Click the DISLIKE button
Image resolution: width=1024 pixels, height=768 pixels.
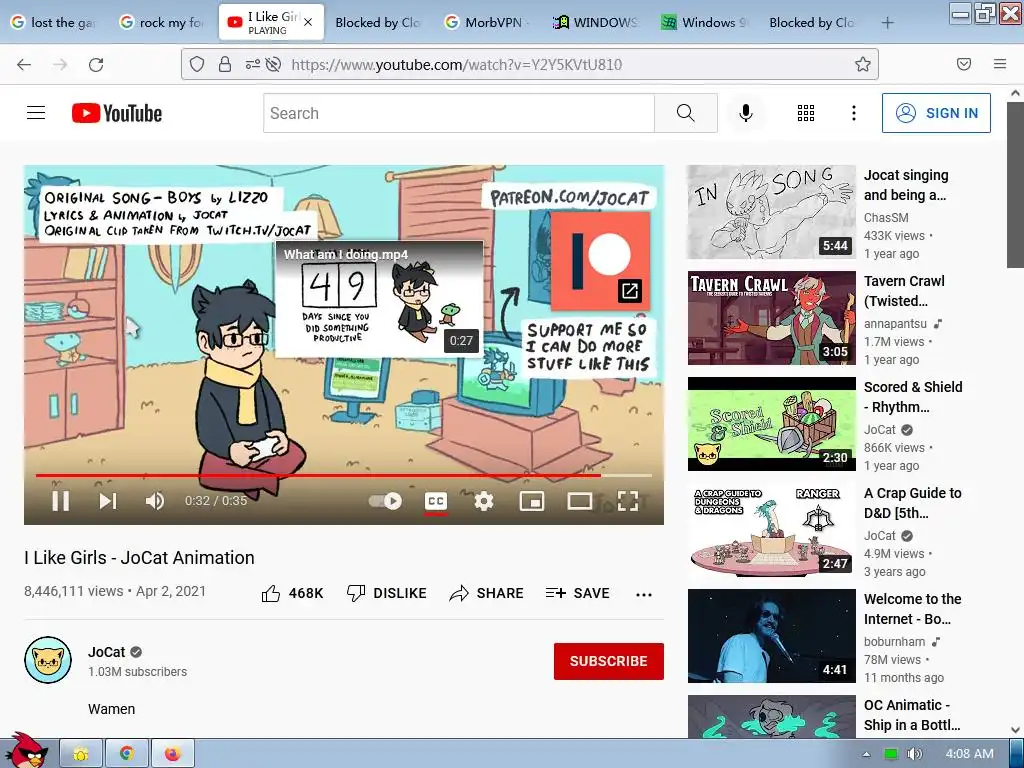click(x=387, y=593)
